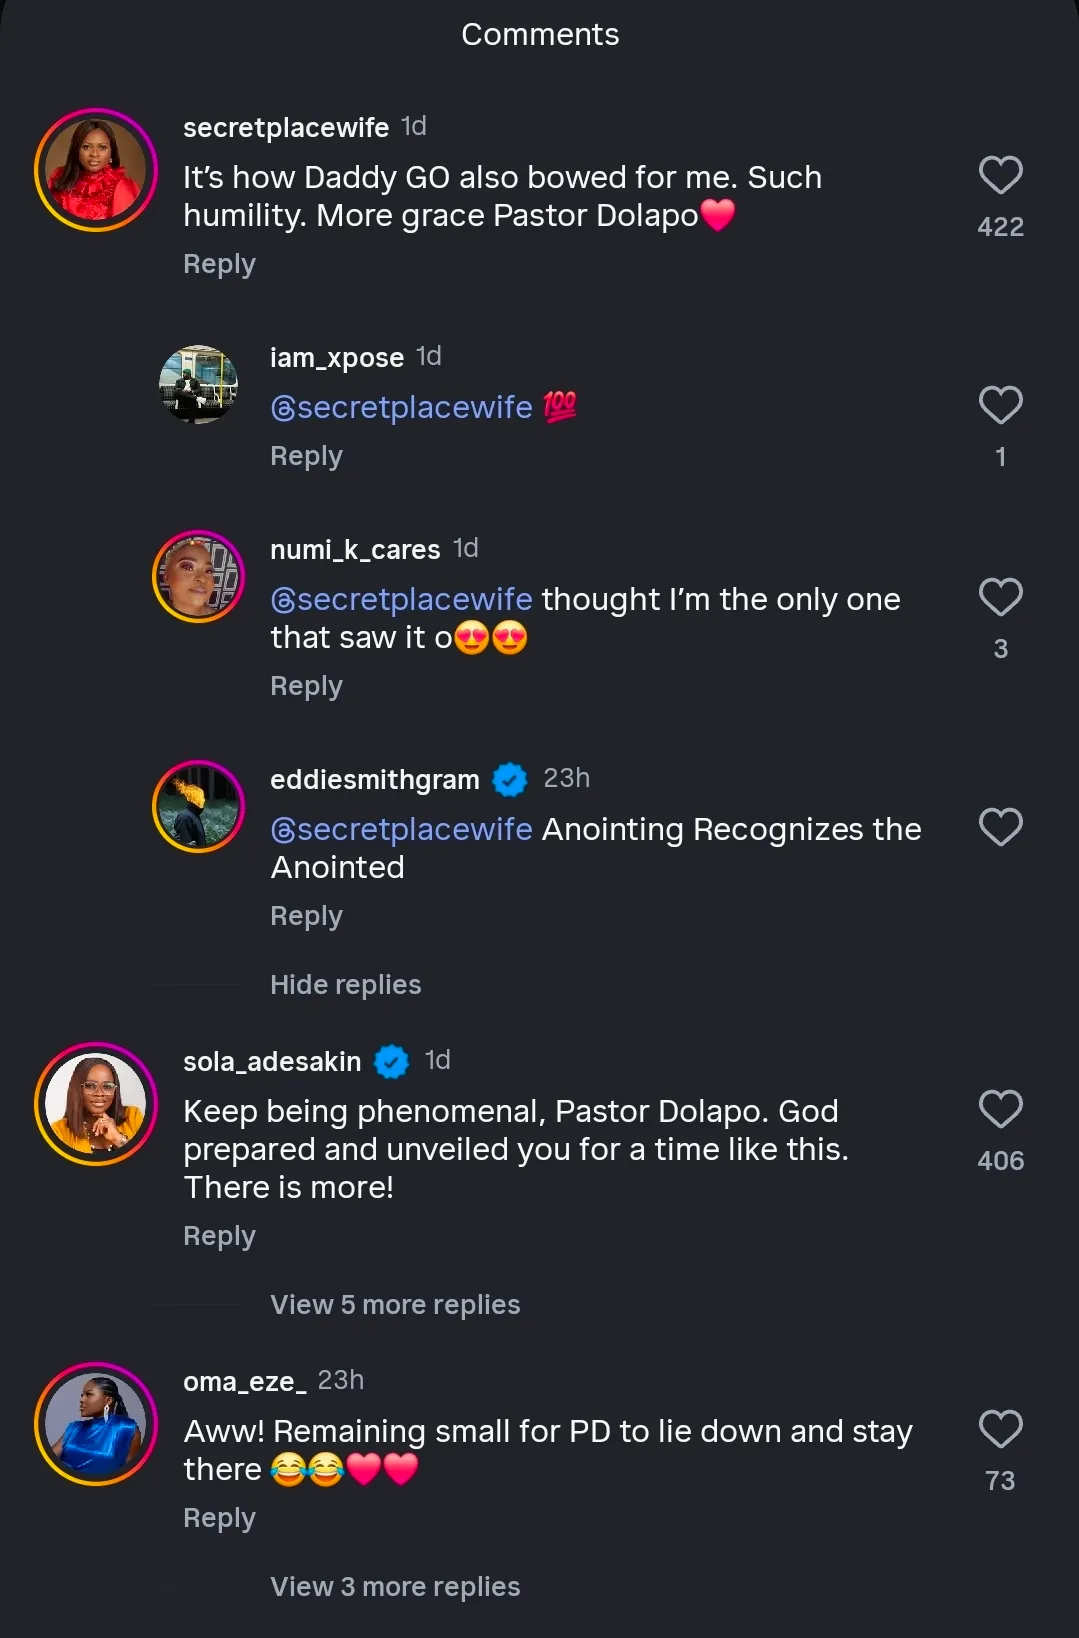Tap heart on eddiesmithgram's reply

1000,828
